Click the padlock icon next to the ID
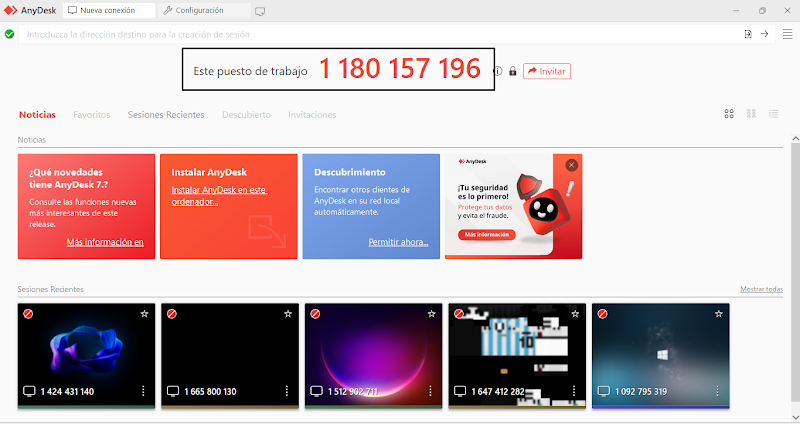Viewport: 800px width, 424px height. point(513,71)
